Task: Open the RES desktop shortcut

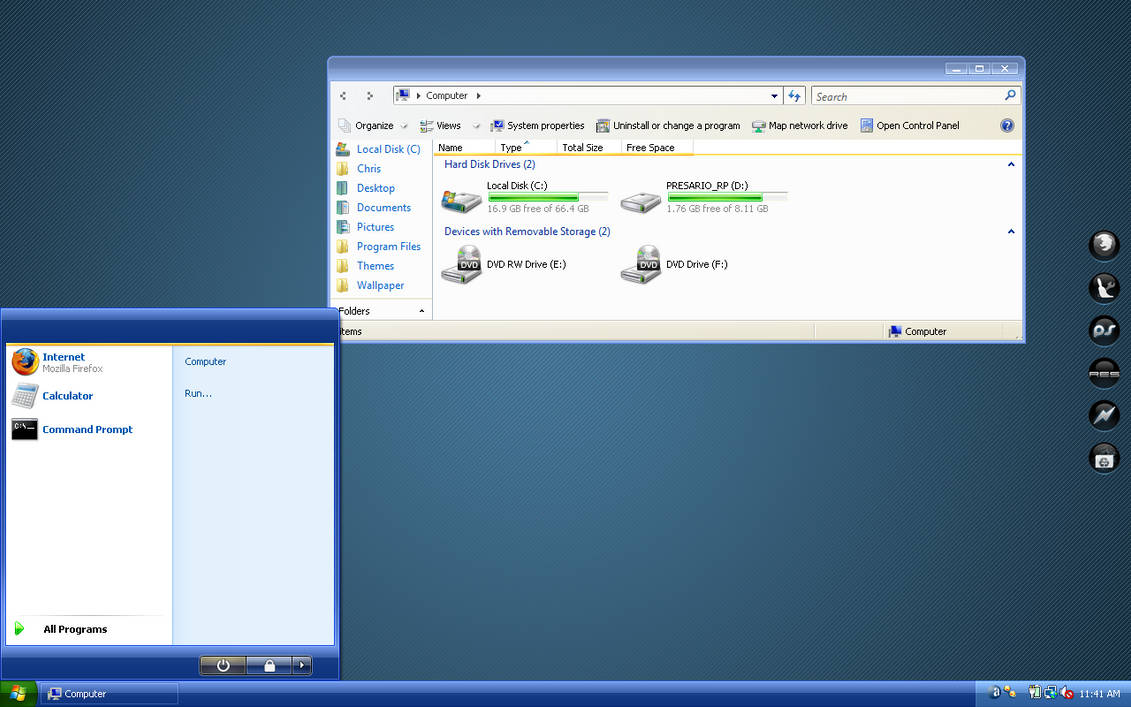Action: click(x=1103, y=373)
